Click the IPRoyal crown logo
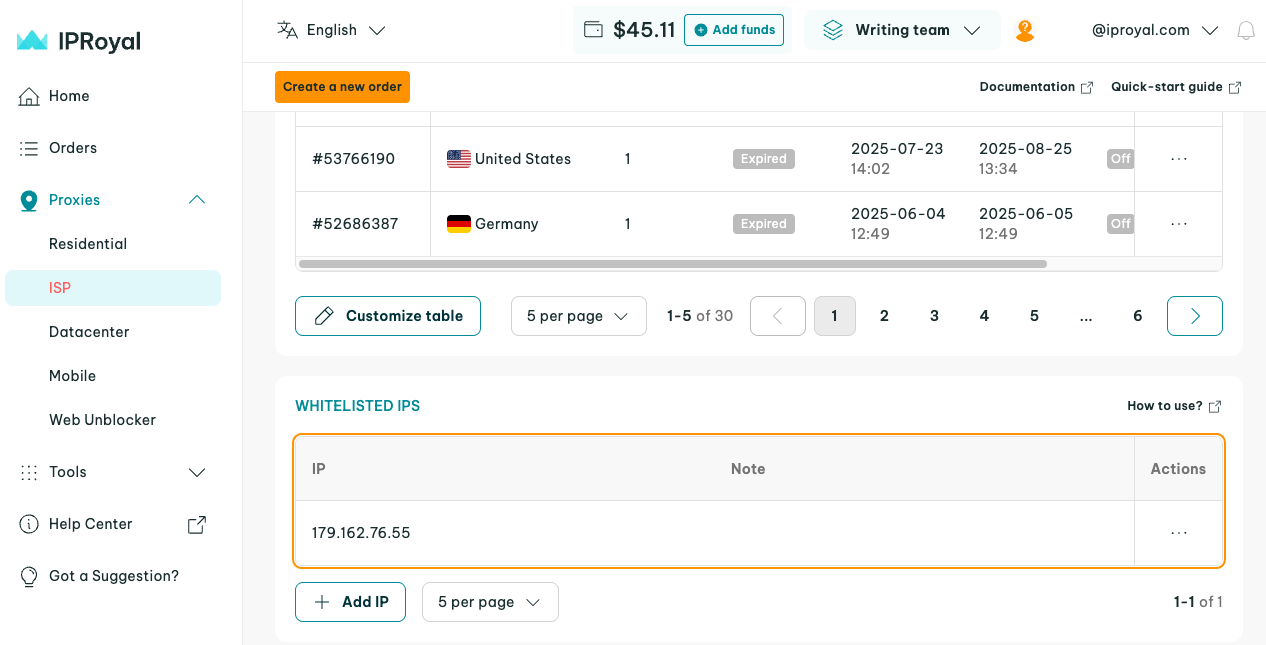Screen dimensions: 1266x645 (x=32, y=41)
